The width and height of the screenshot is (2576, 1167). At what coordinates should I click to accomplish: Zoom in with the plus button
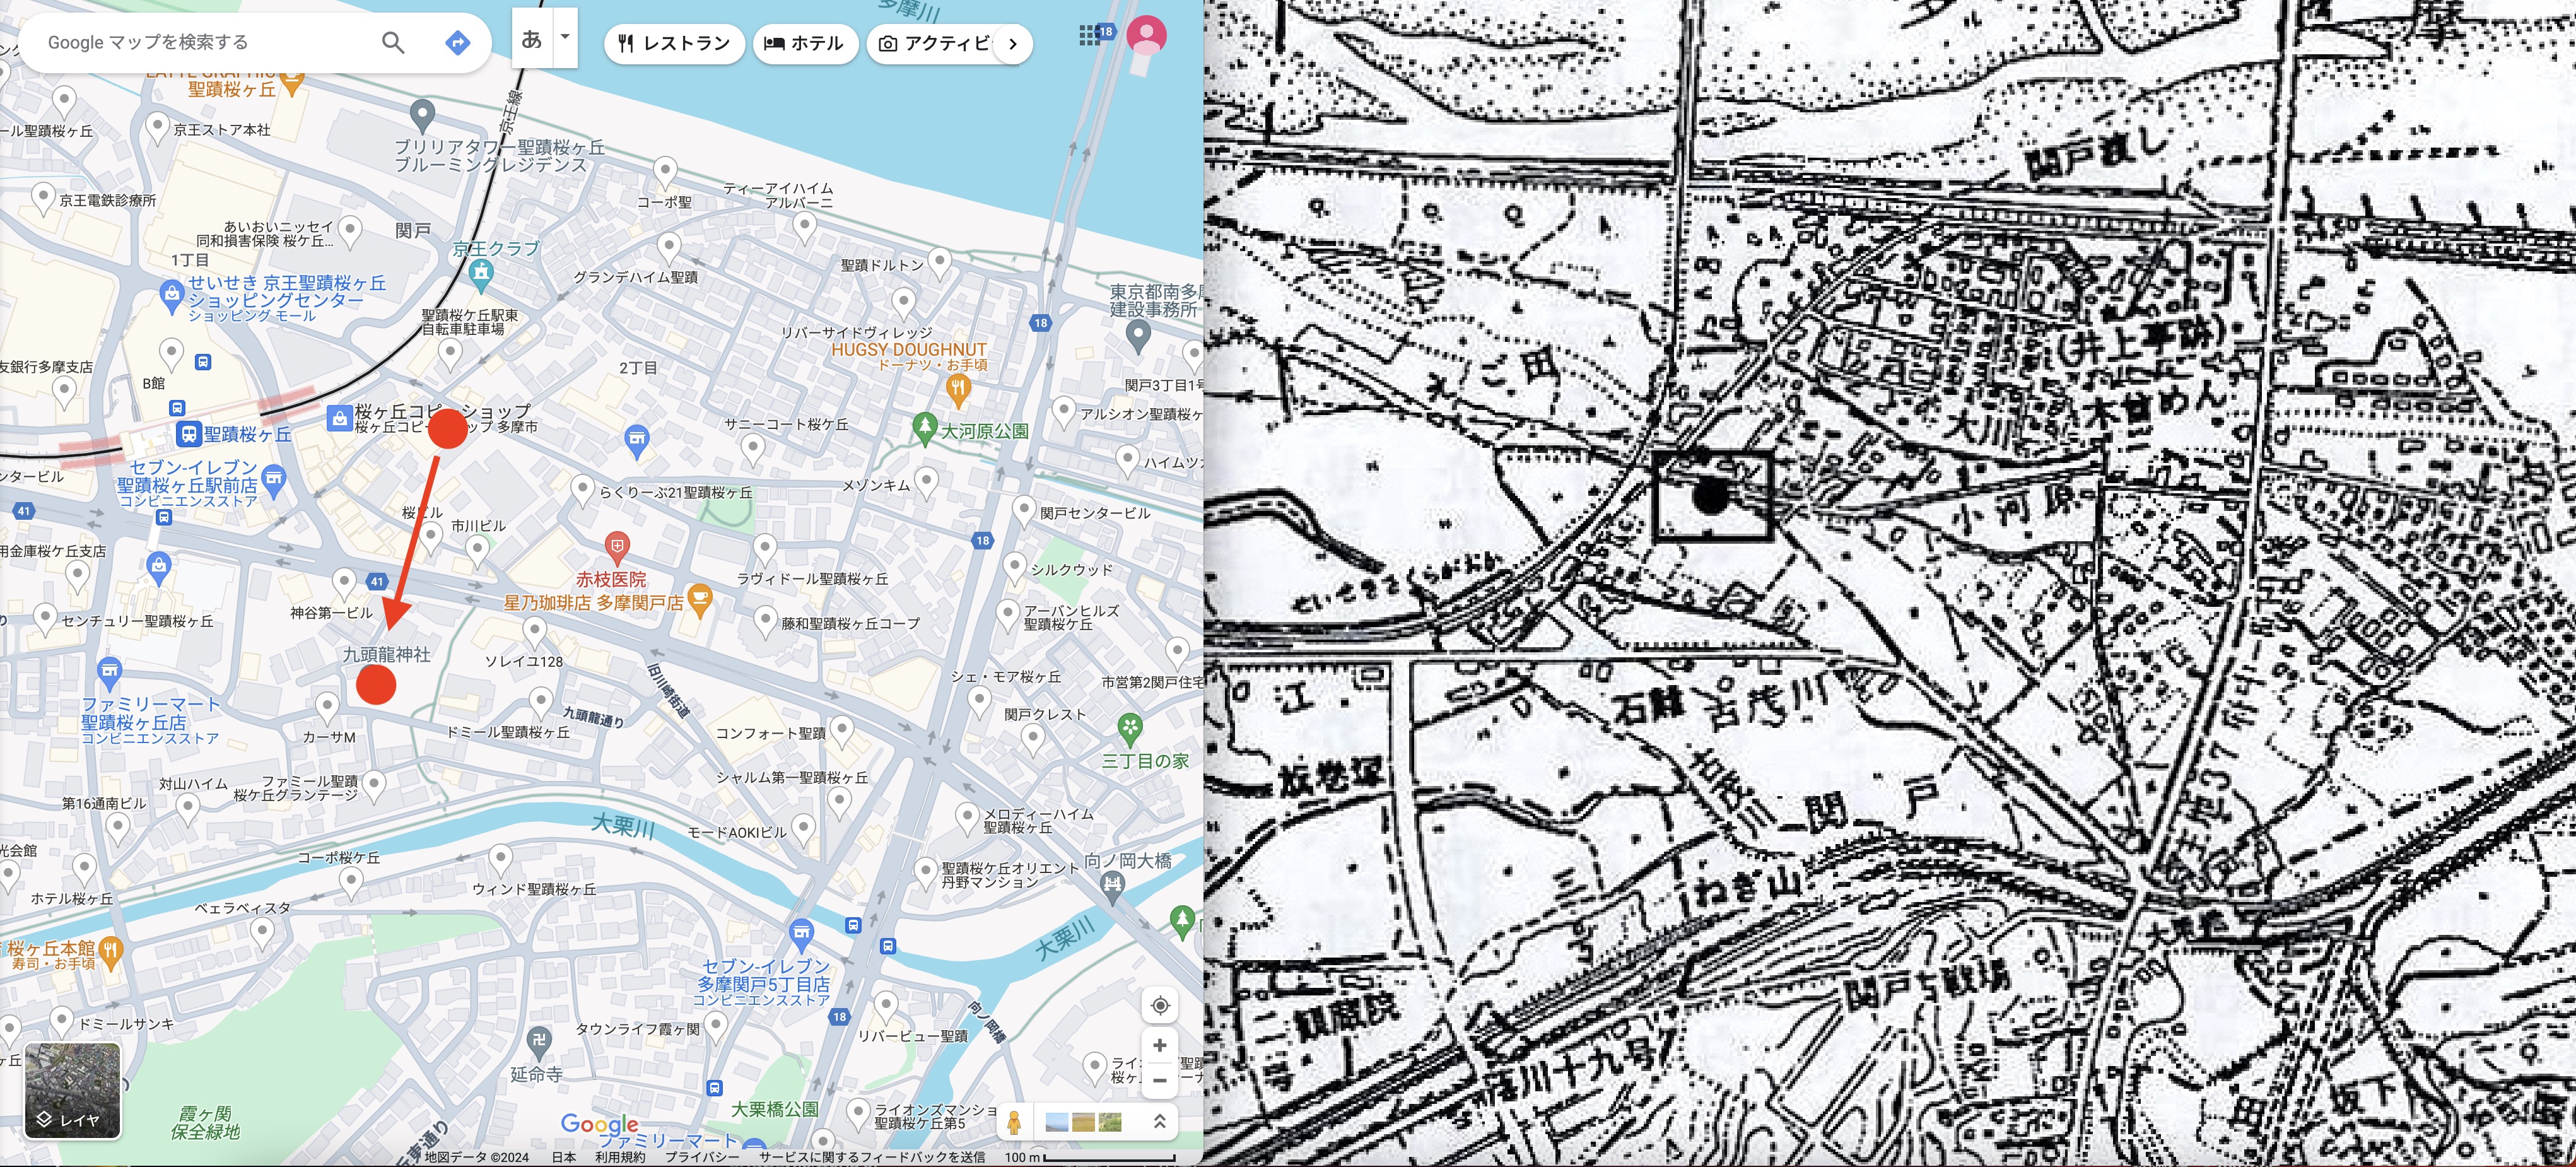coord(1160,1046)
